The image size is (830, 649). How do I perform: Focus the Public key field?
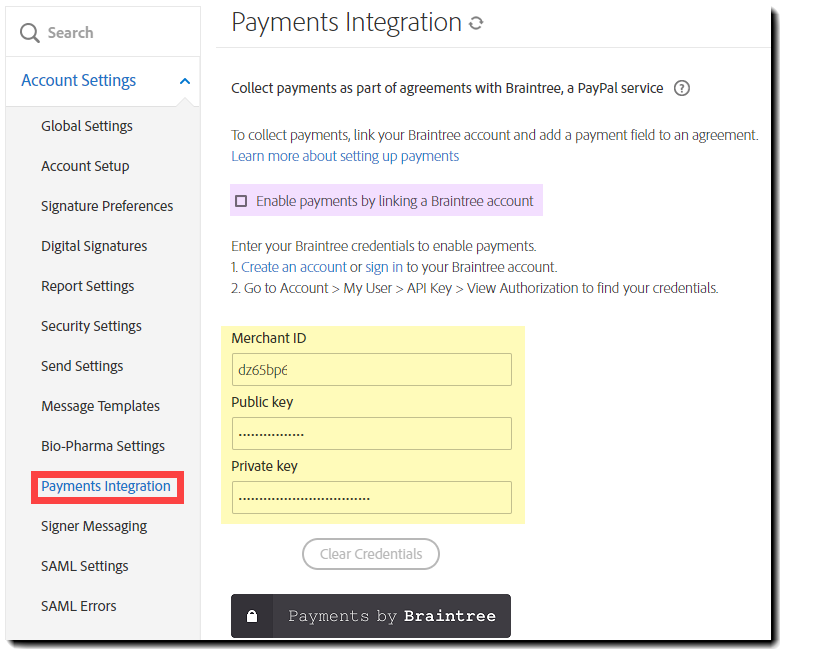tap(371, 433)
